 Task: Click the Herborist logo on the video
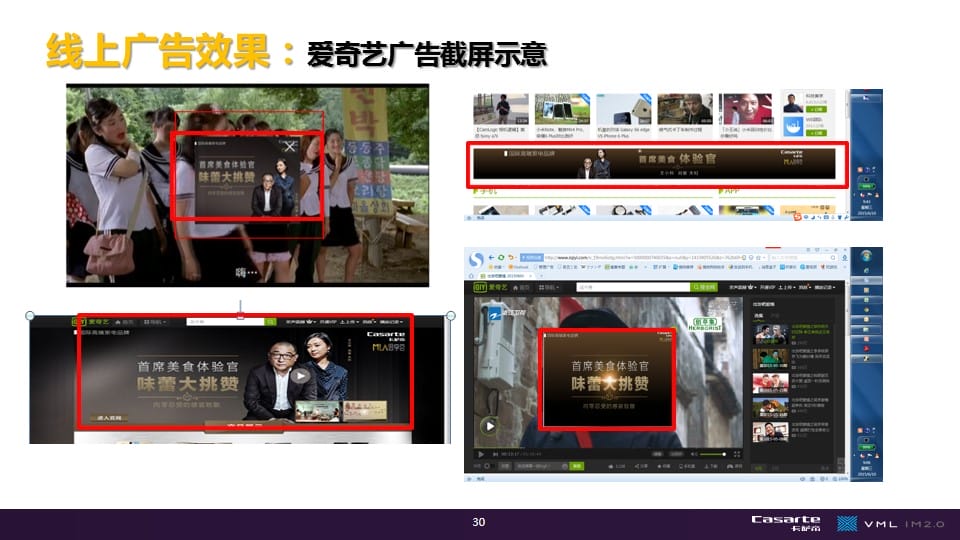tap(705, 324)
